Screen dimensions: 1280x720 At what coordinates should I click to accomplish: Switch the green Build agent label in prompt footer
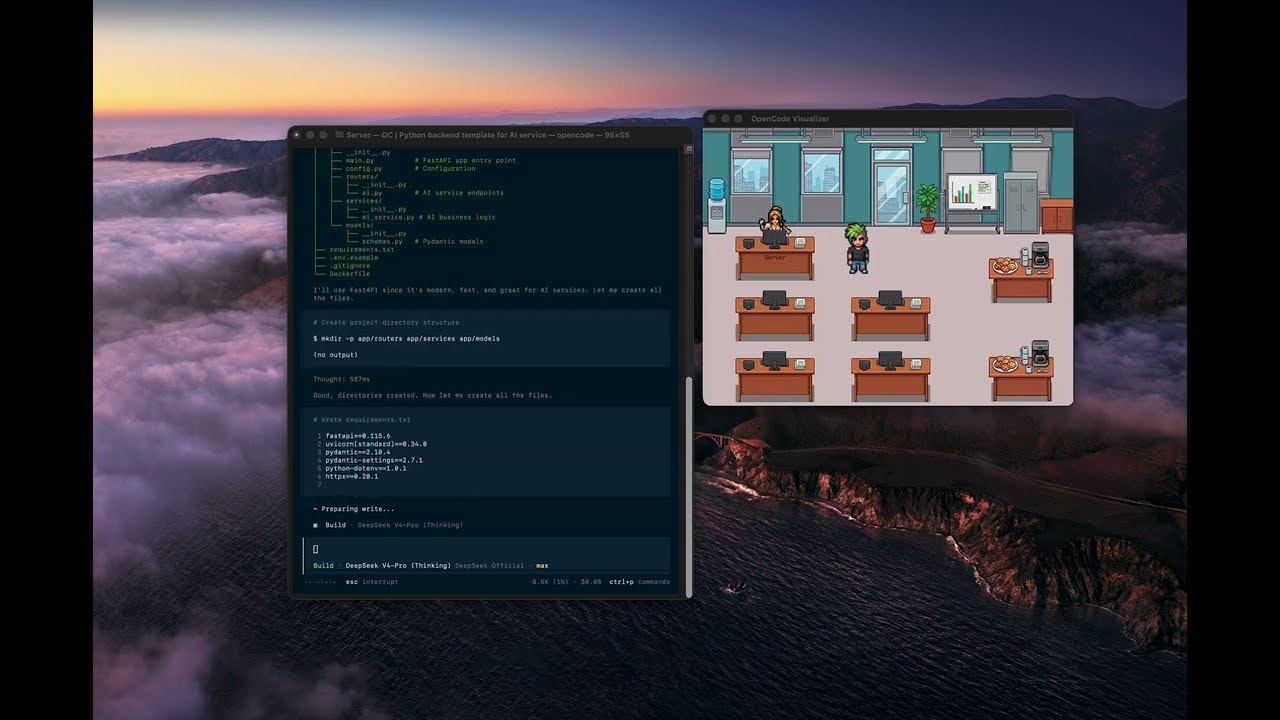(x=323, y=565)
